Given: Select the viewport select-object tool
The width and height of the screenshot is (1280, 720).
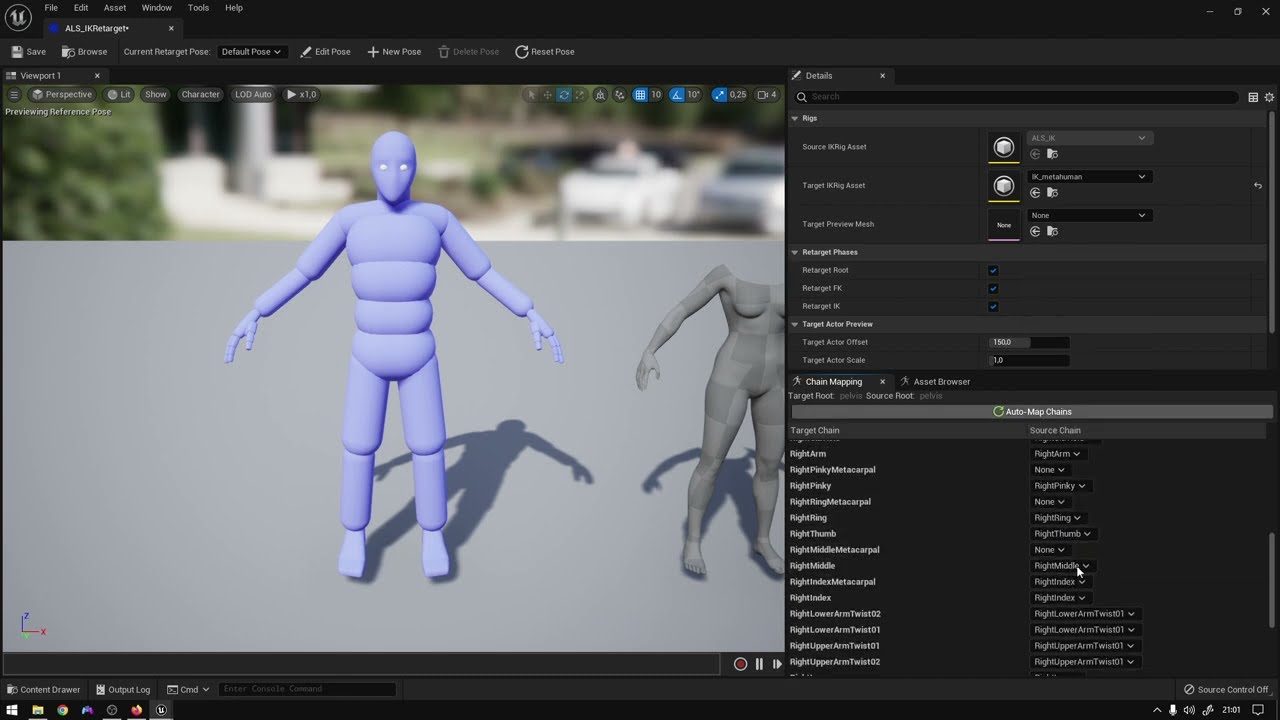Looking at the screenshot, I should (531, 95).
